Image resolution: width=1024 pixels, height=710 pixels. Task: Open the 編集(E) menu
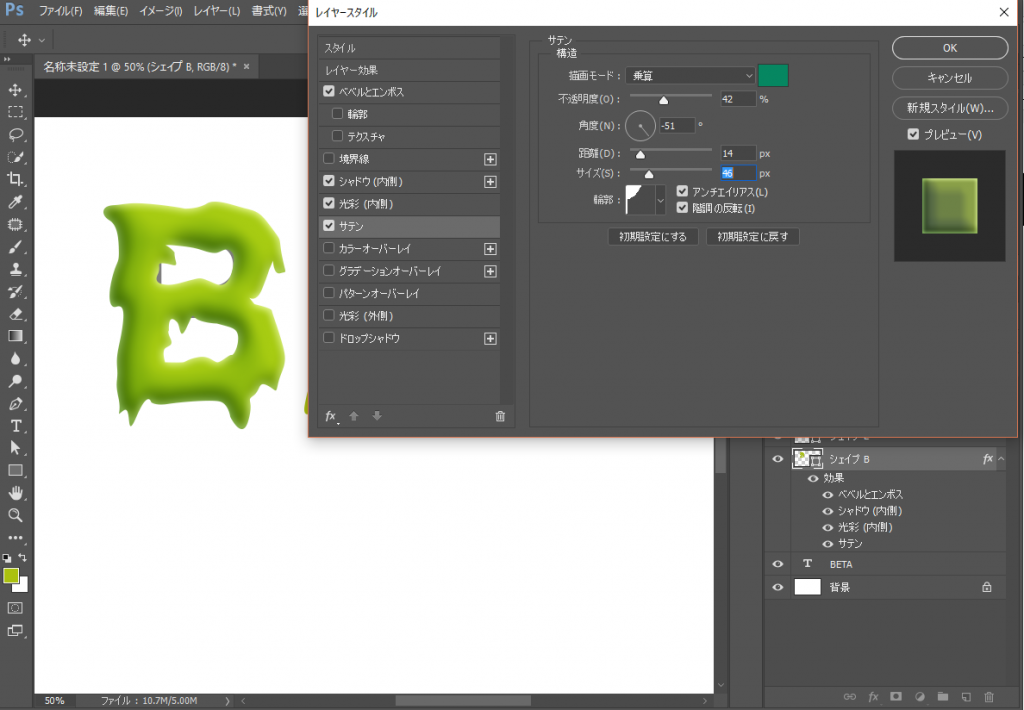[110, 11]
